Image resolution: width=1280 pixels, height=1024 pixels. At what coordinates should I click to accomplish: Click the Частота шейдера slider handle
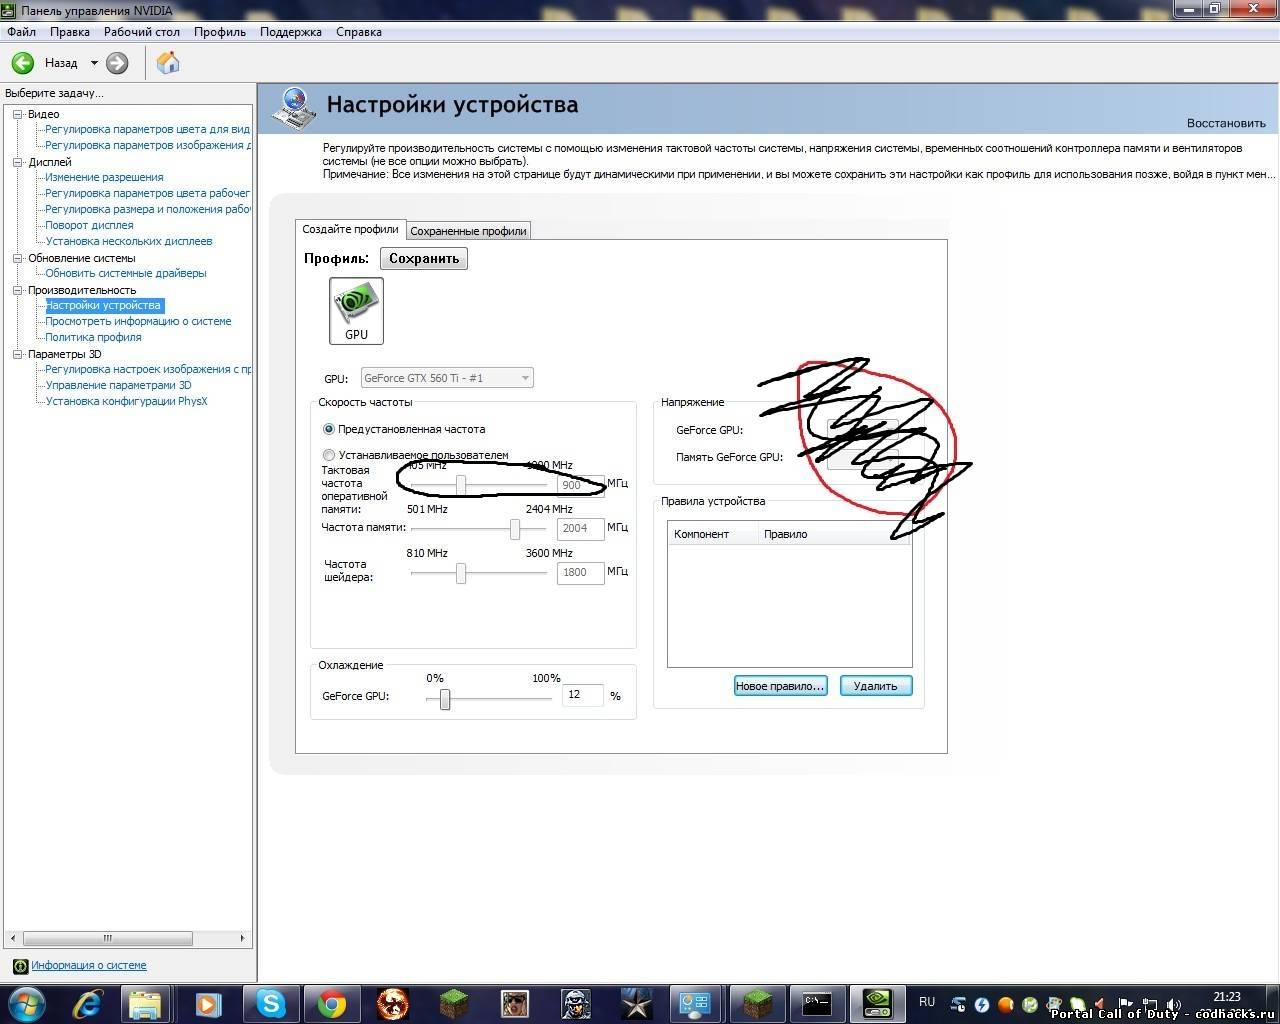tap(461, 573)
